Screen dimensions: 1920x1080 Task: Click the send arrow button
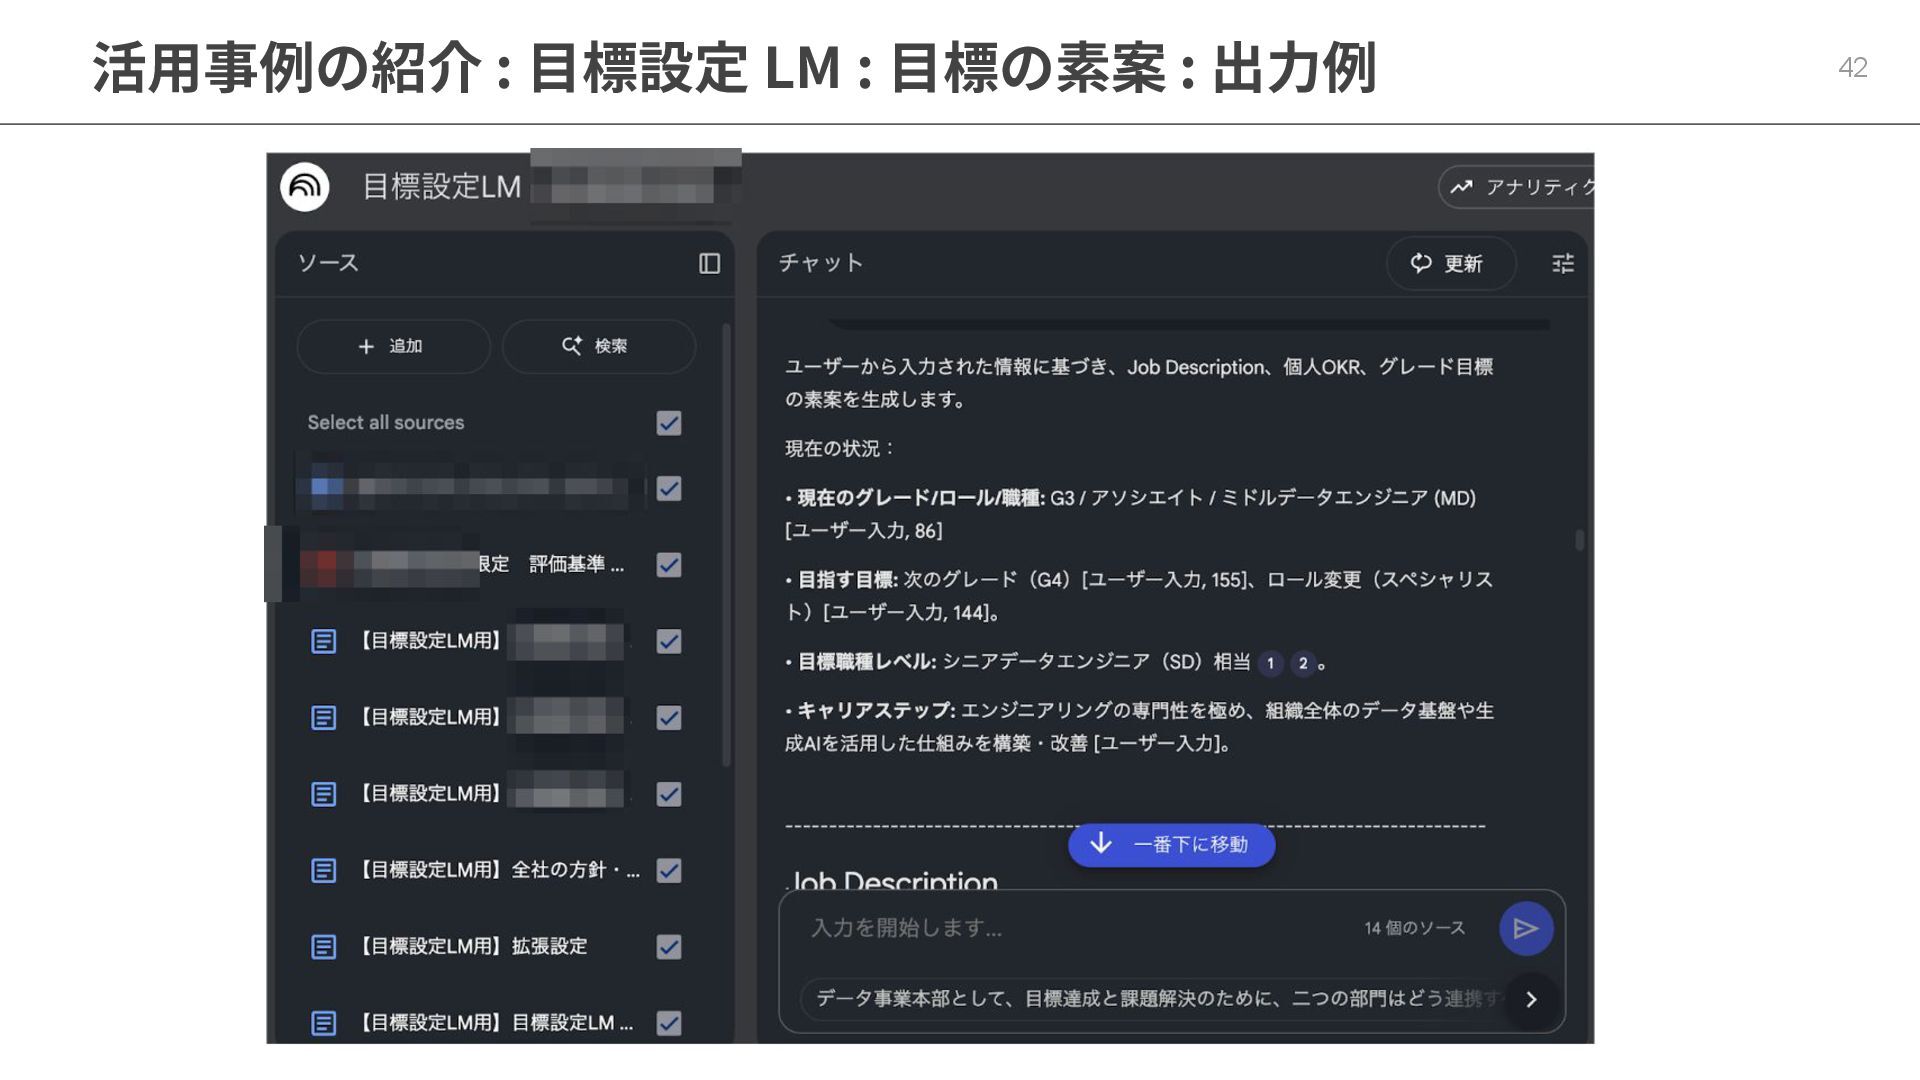[1525, 928]
